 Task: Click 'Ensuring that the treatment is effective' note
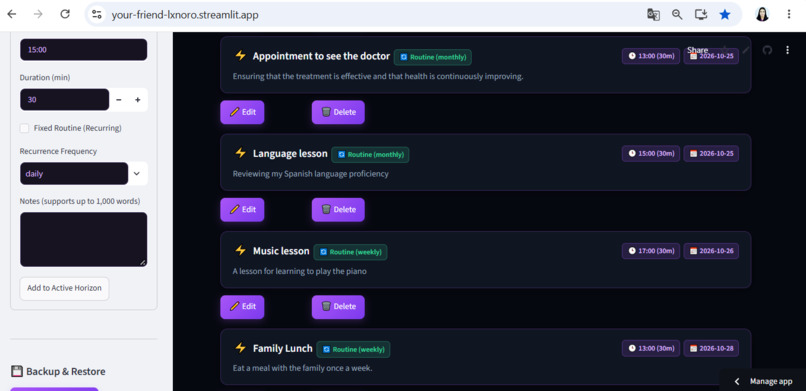pos(378,77)
